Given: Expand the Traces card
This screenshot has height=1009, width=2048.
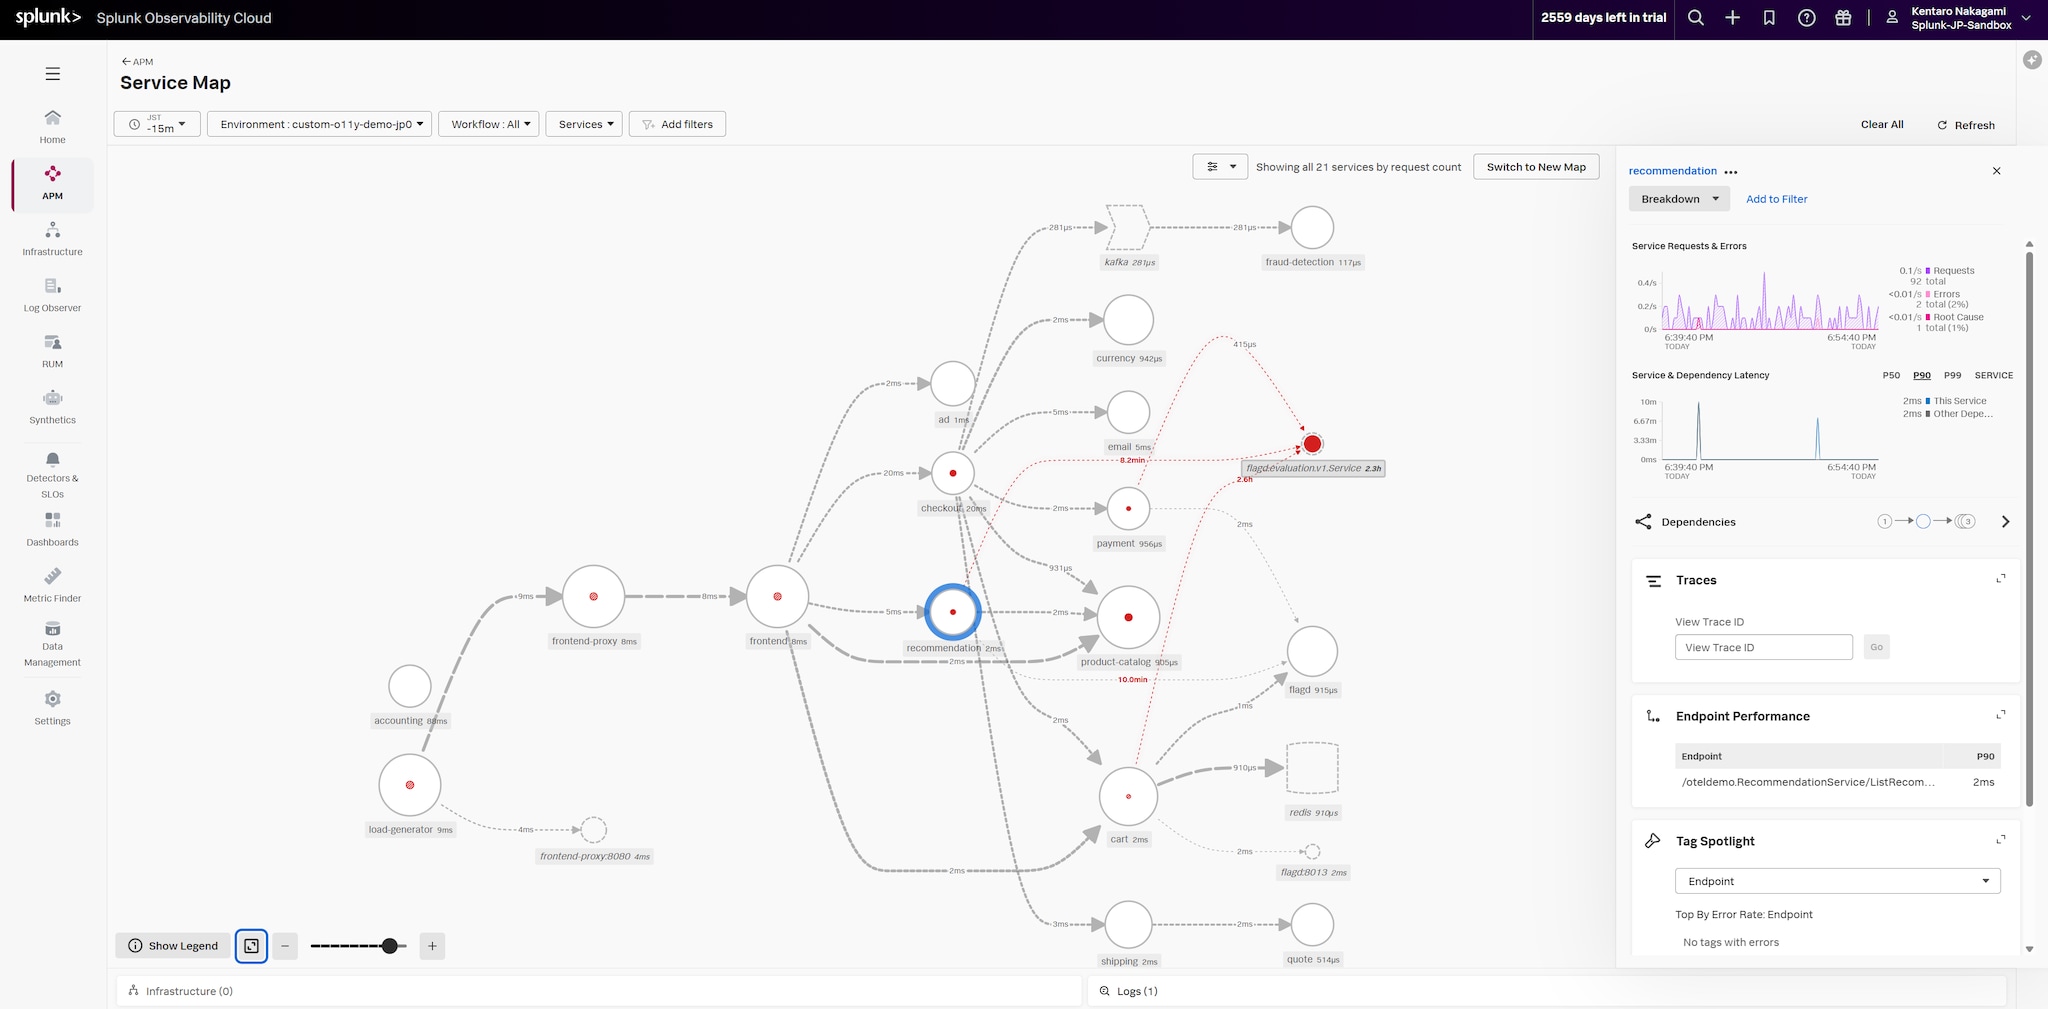Looking at the screenshot, I should 2001,579.
